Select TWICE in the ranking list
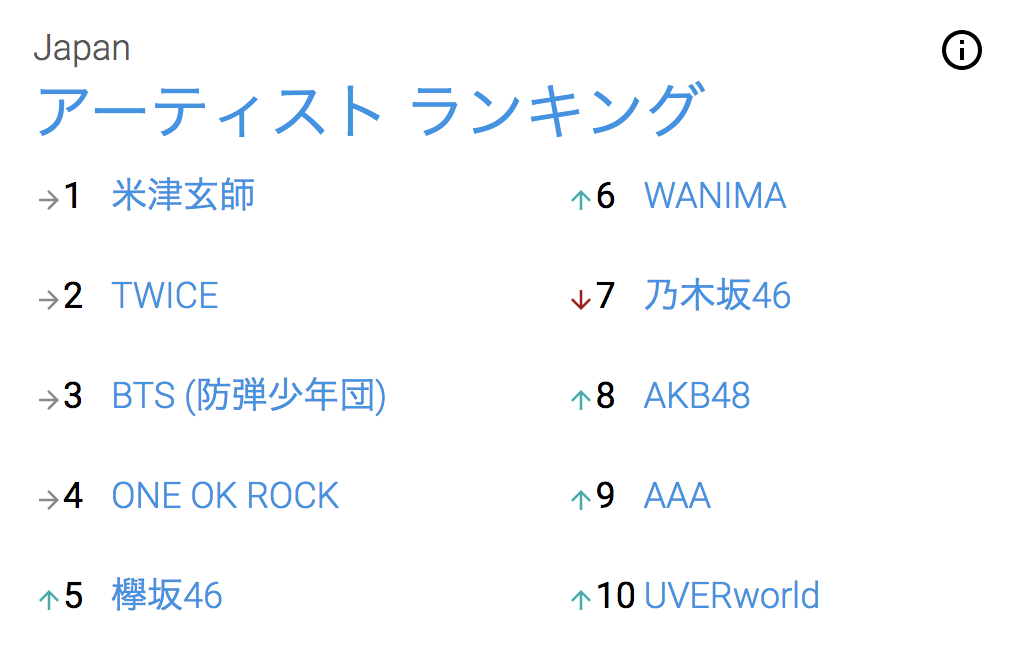The width and height of the screenshot is (1026, 662). point(165,296)
